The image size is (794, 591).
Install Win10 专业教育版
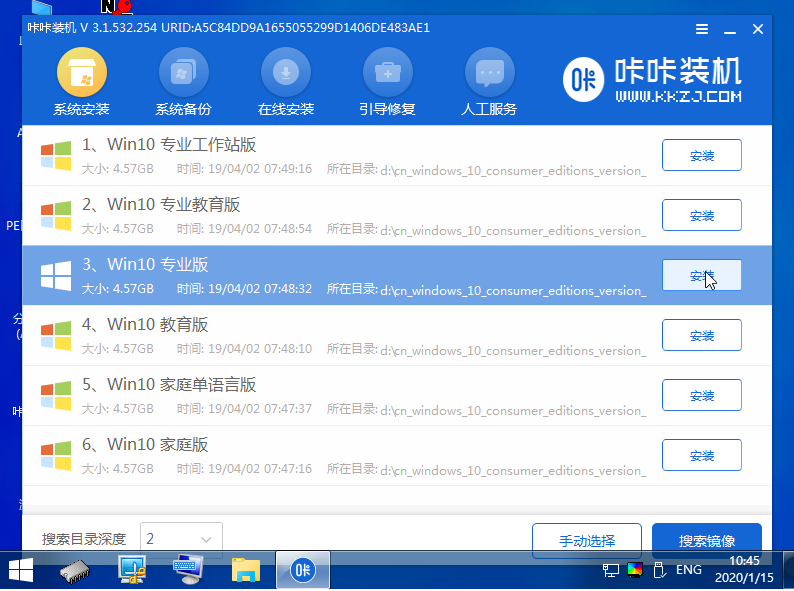702,216
